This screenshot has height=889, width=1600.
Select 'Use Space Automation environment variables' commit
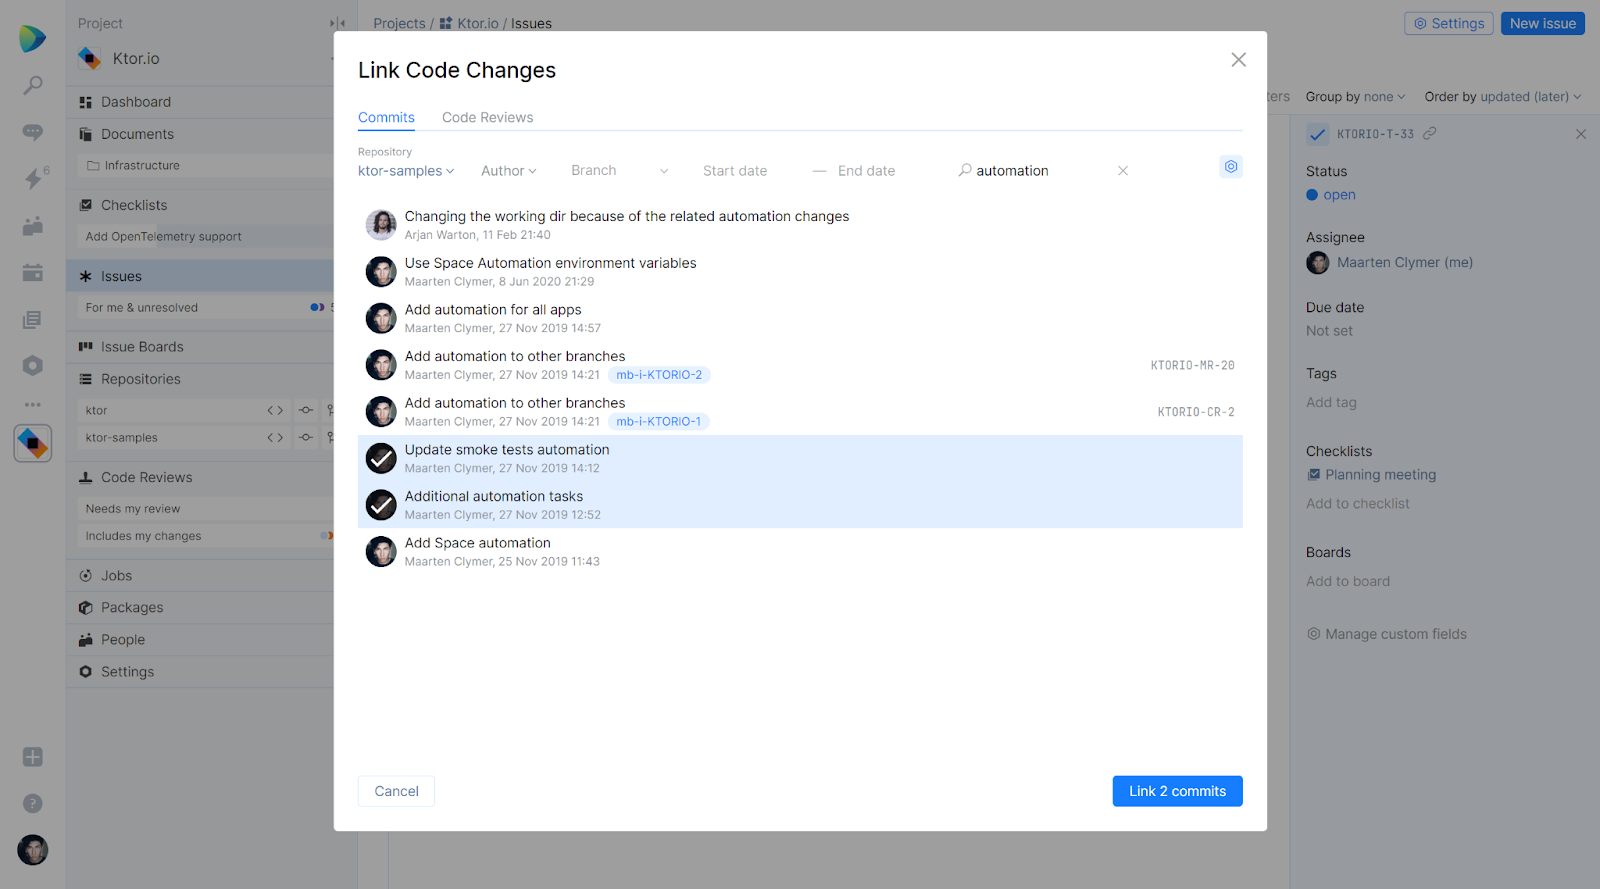click(800, 272)
